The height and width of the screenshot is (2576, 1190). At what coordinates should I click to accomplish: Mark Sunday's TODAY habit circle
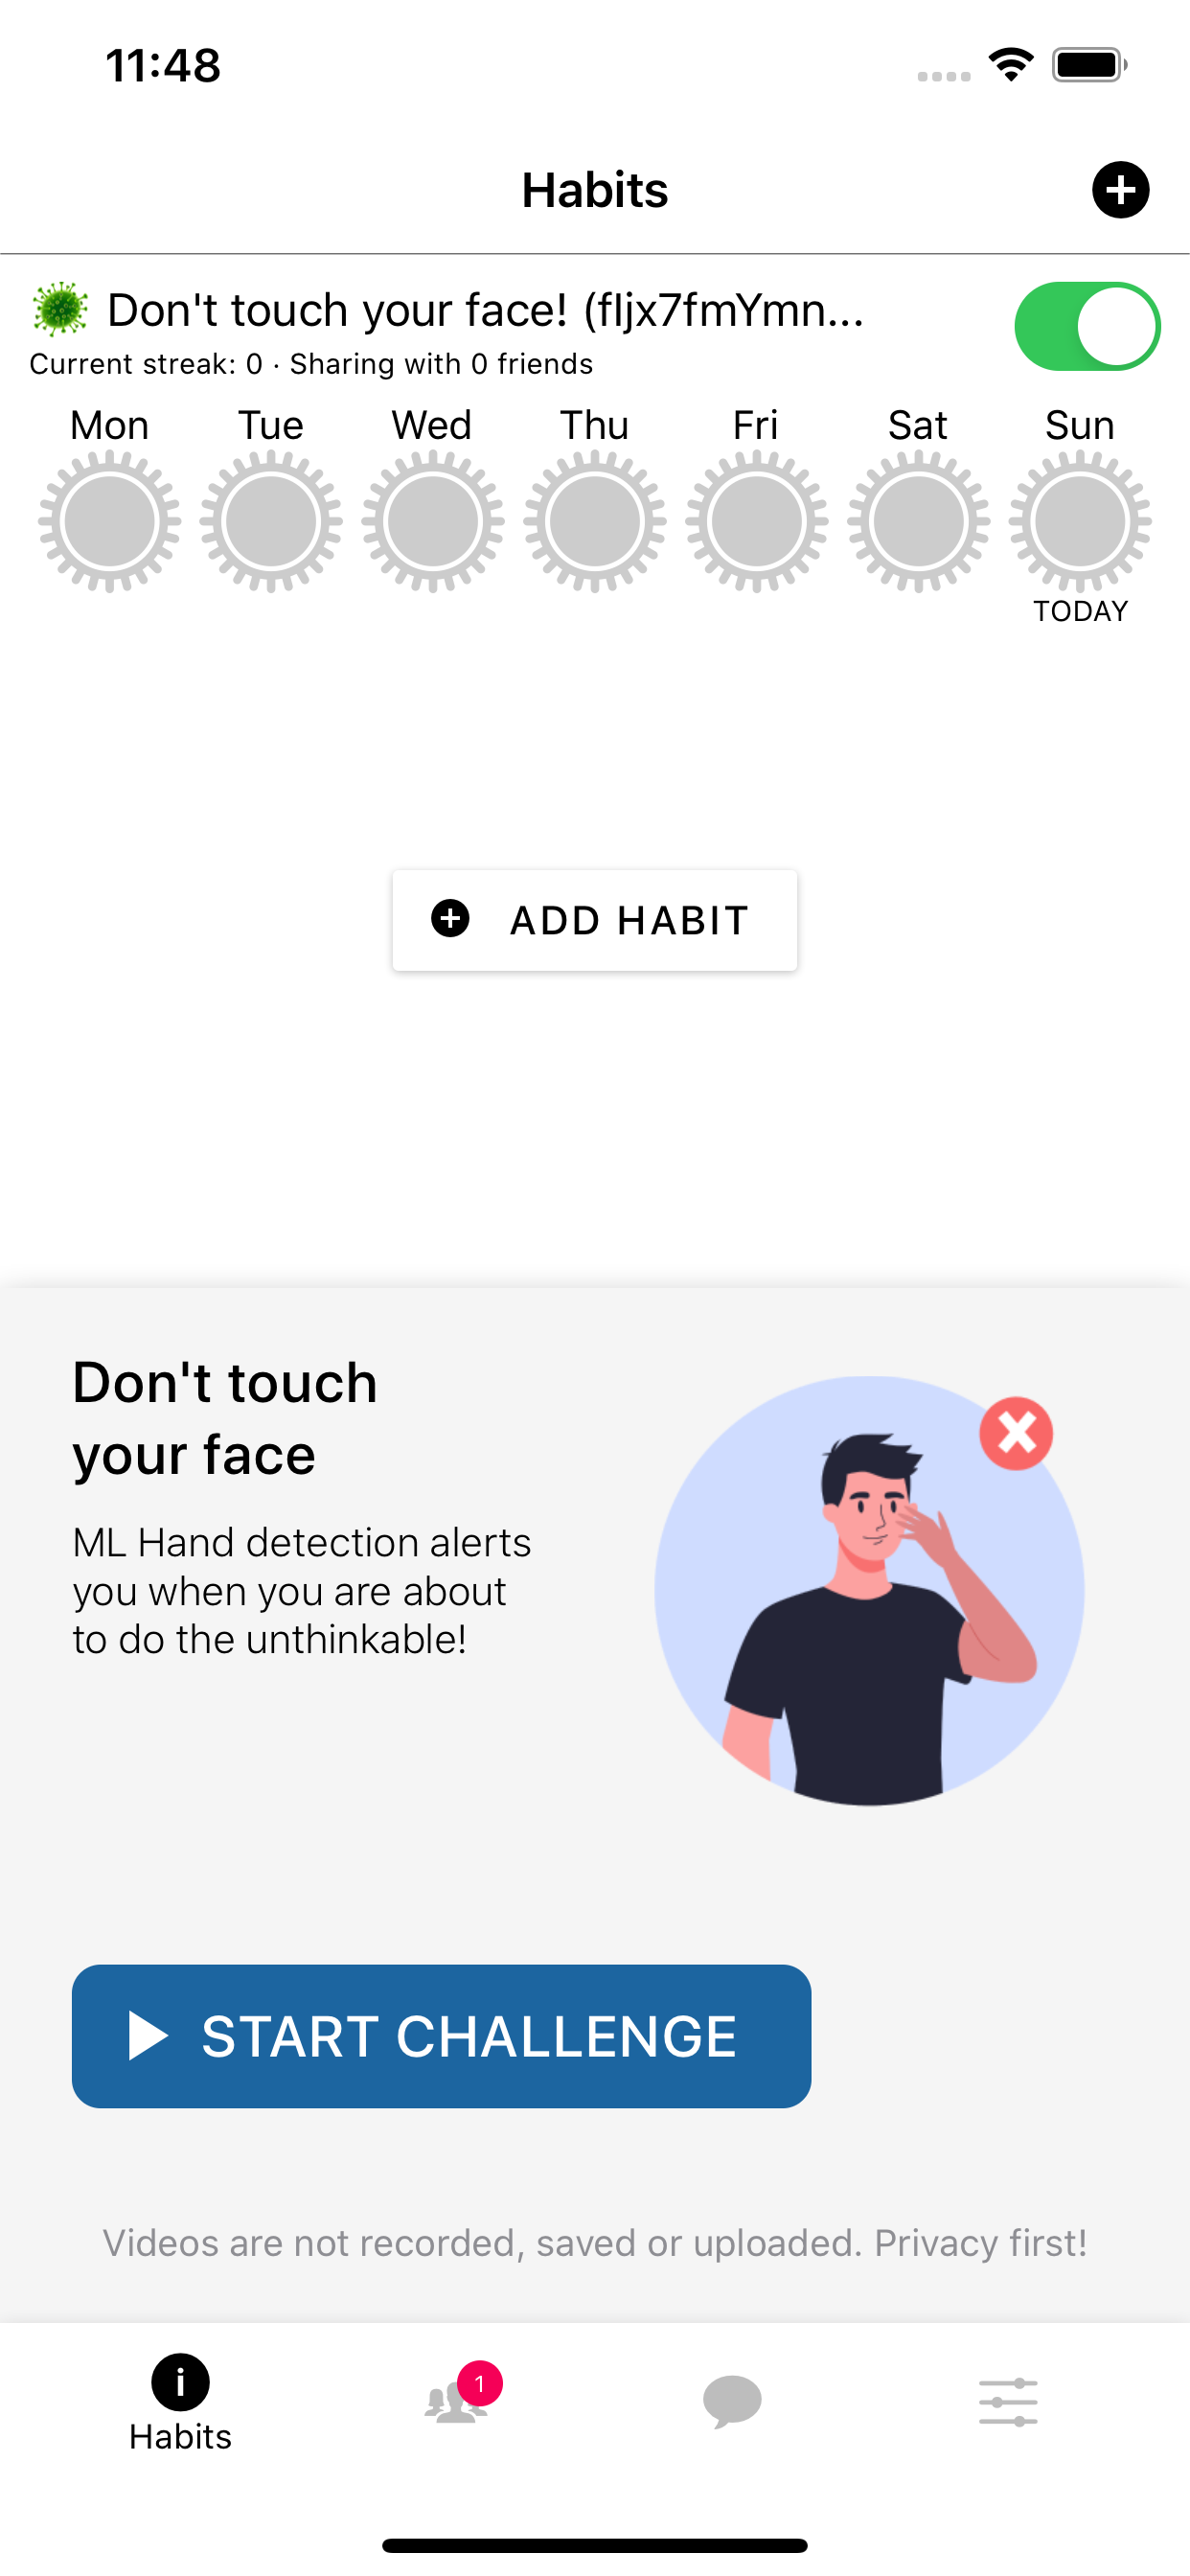(1080, 521)
